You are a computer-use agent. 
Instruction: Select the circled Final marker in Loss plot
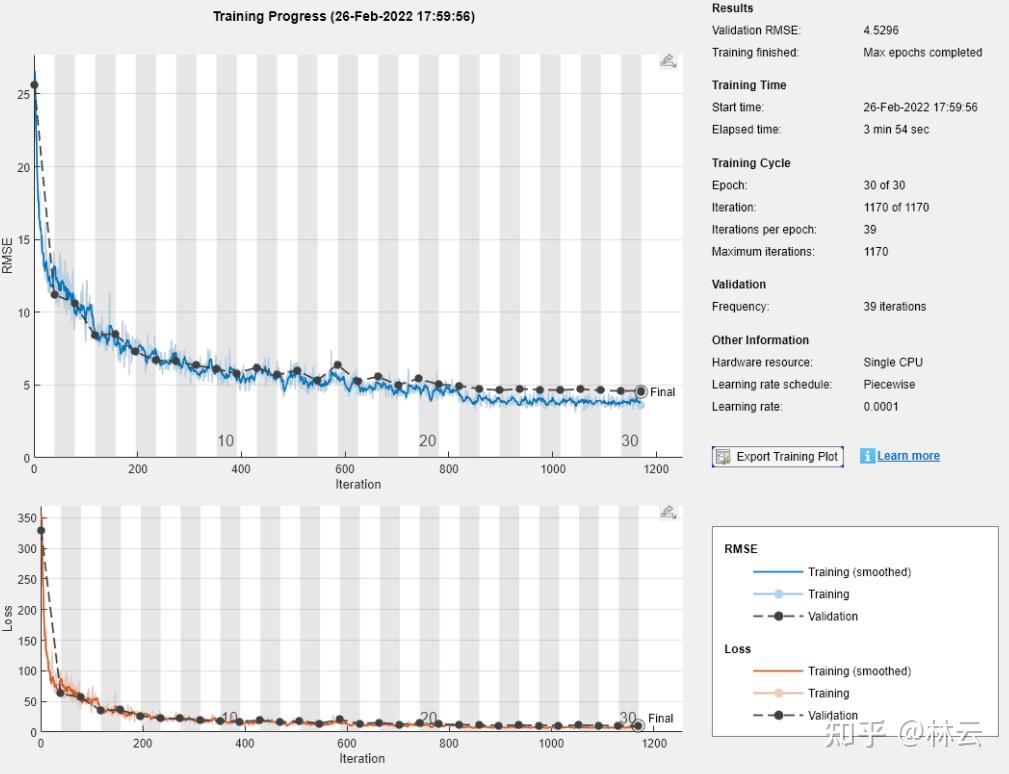(x=638, y=726)
